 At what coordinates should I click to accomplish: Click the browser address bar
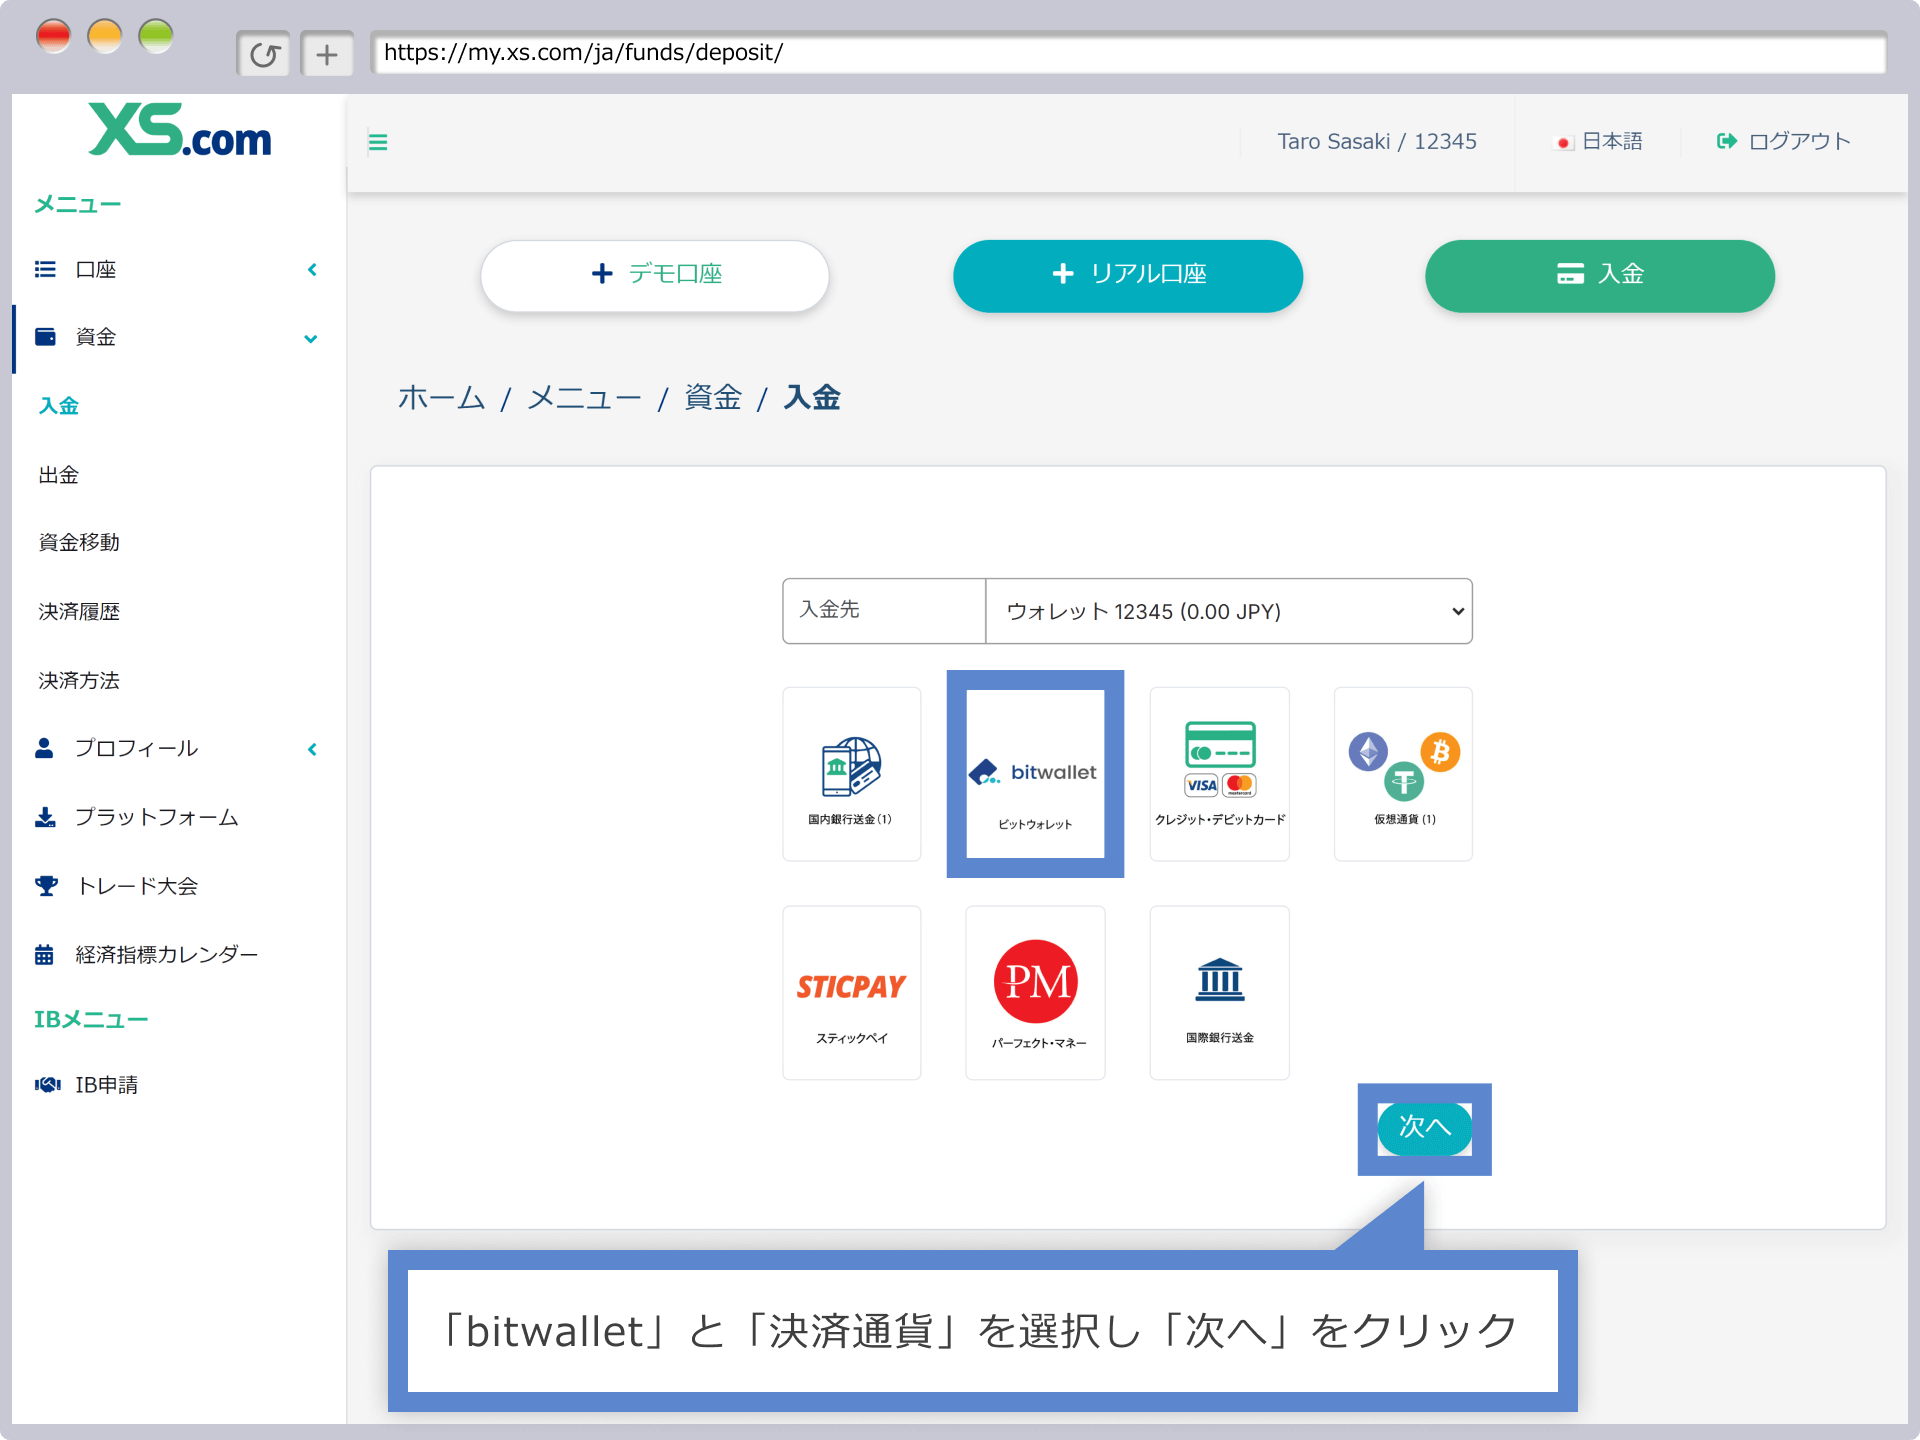coord(1128,53)
